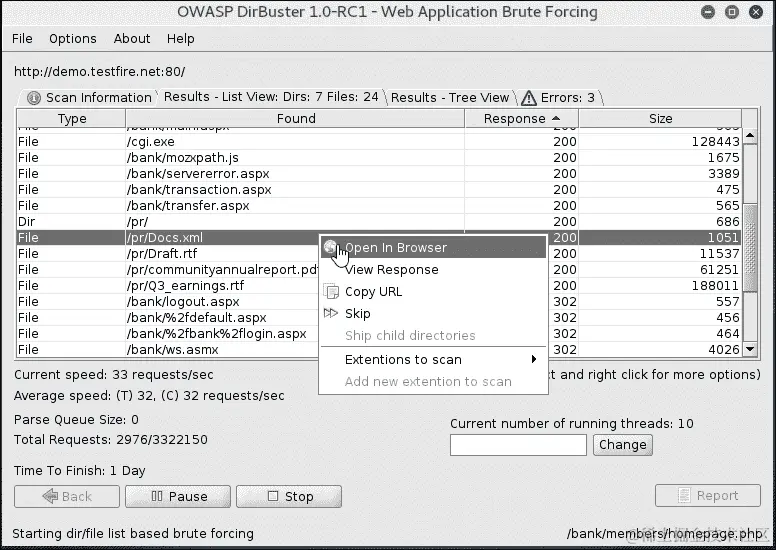776x550 pixels.
Task: Select the /bank/mozxpath.js row
Action: 379,157
